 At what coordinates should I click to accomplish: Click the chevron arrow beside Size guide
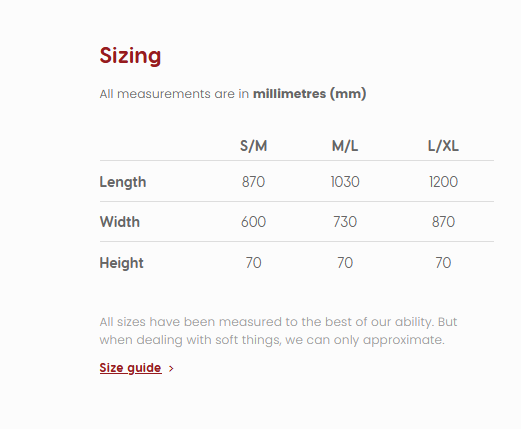click(171, 368)
